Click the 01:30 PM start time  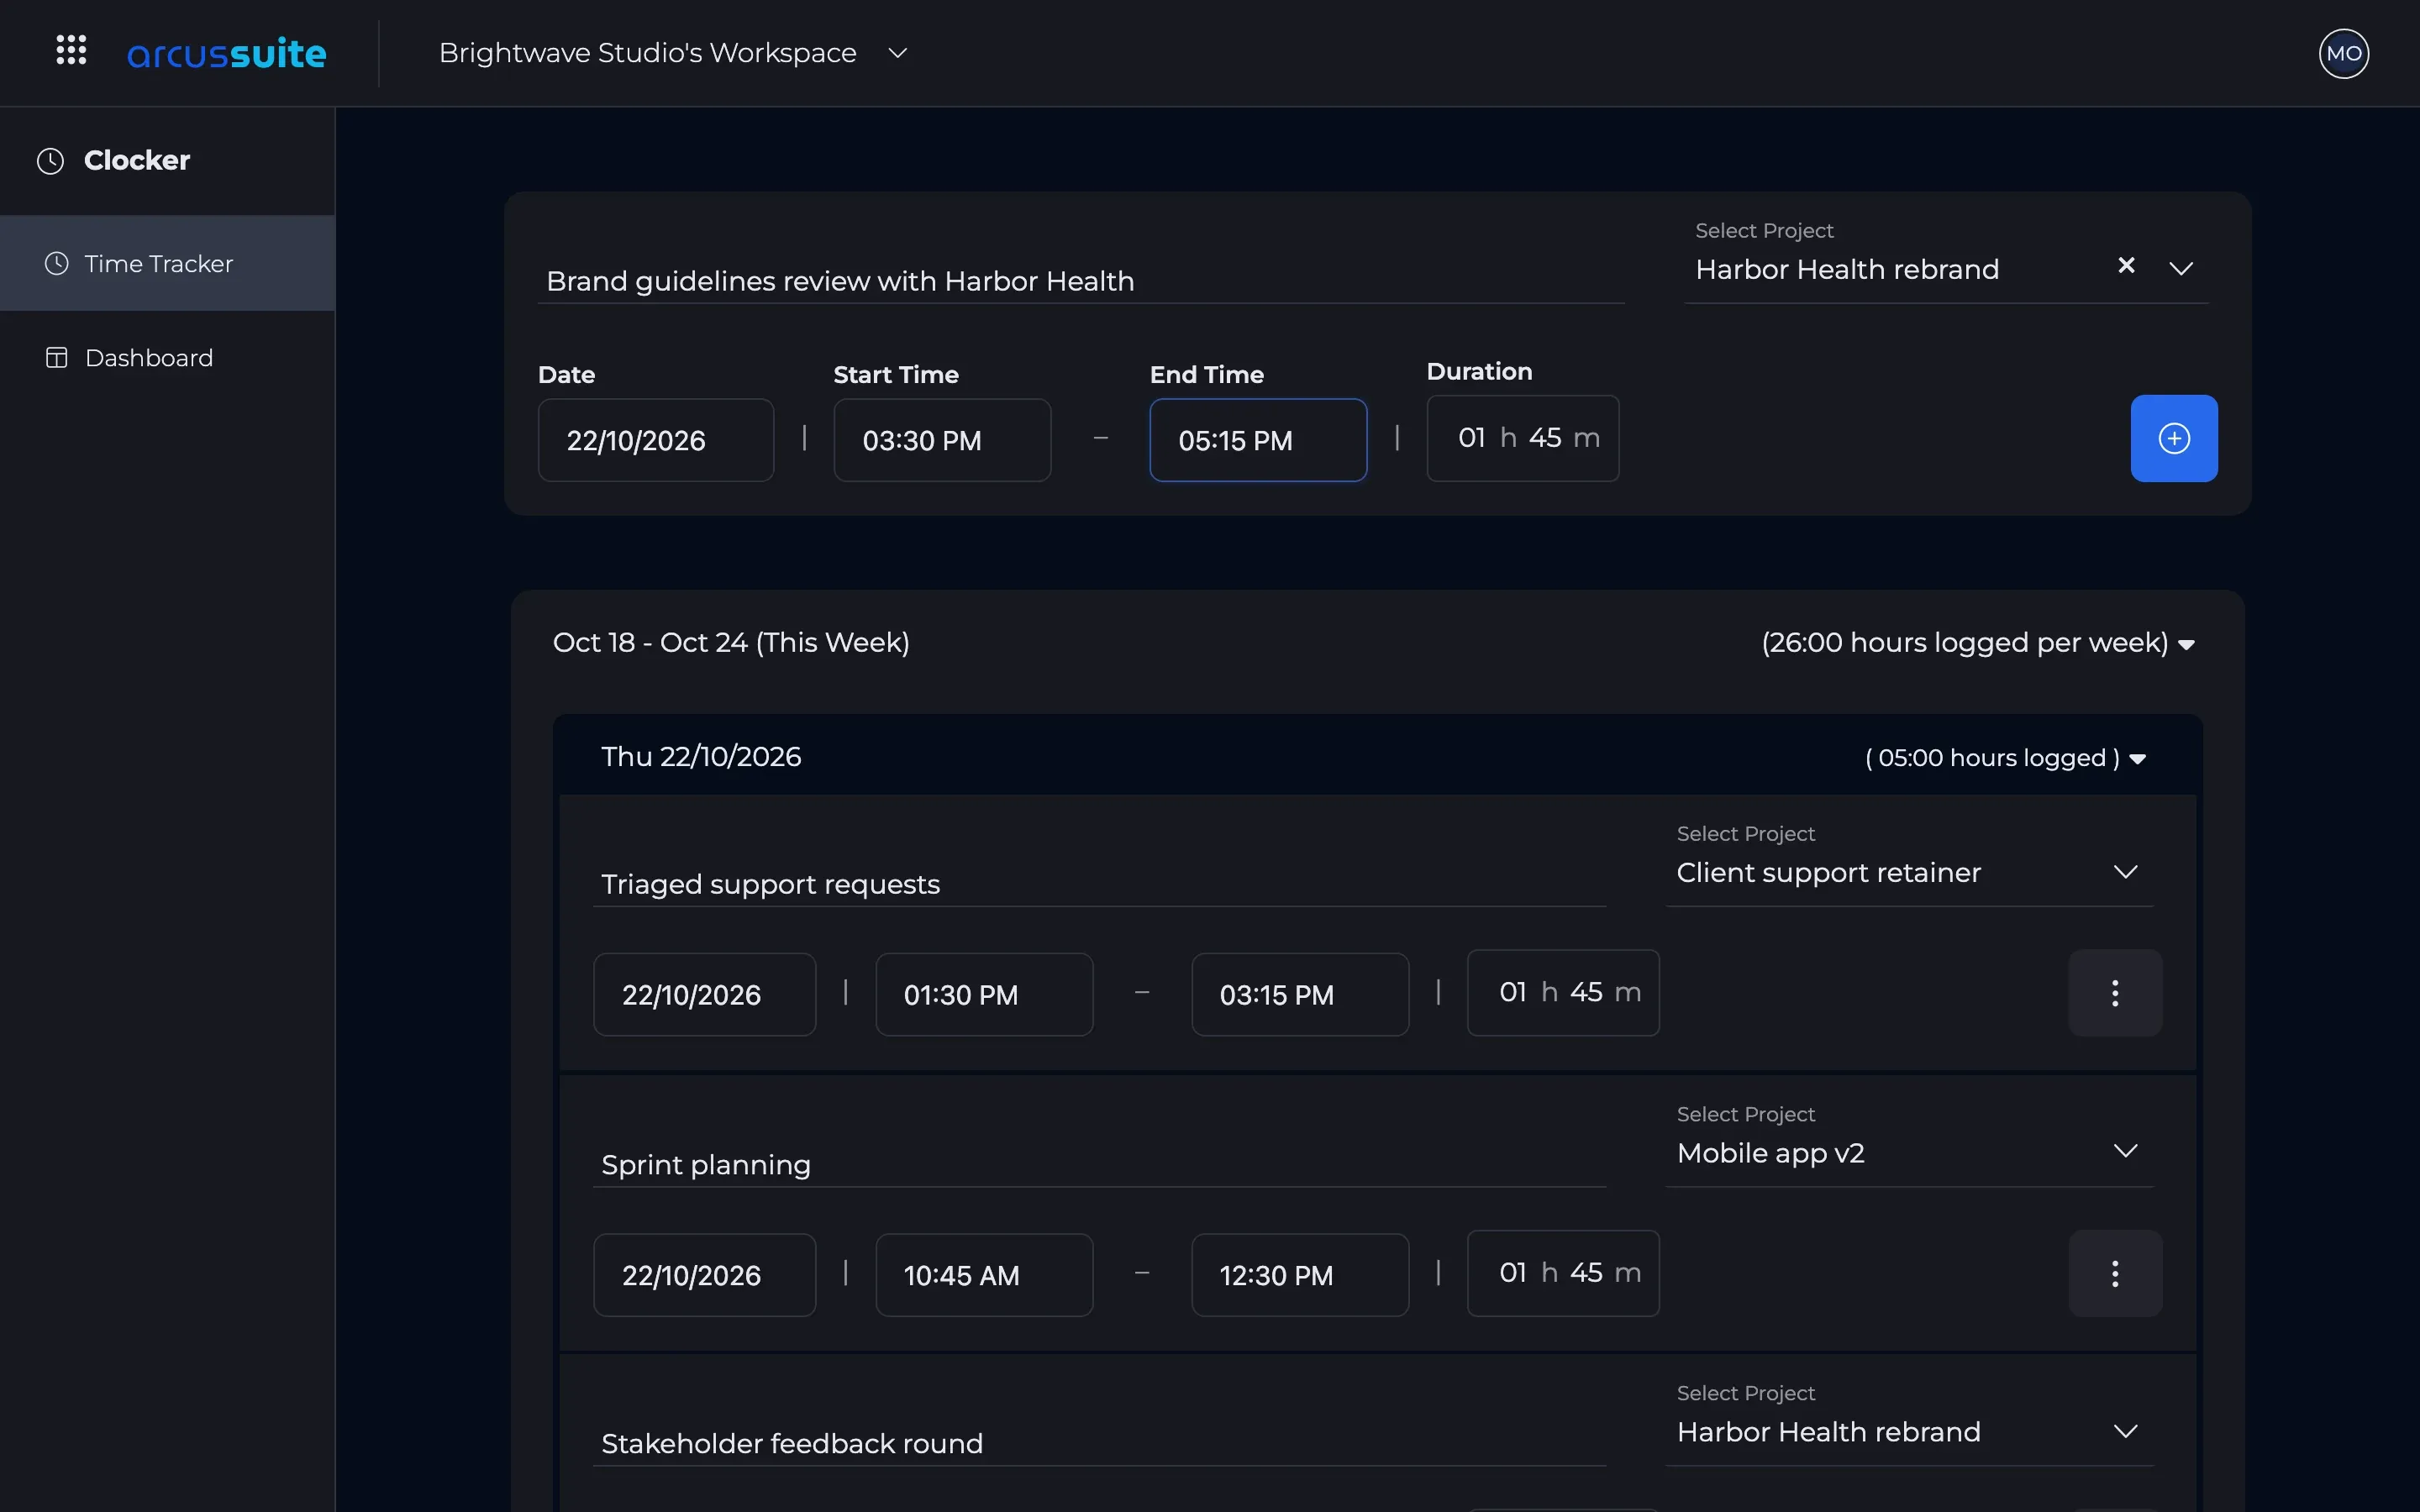[x=984, y=994]
